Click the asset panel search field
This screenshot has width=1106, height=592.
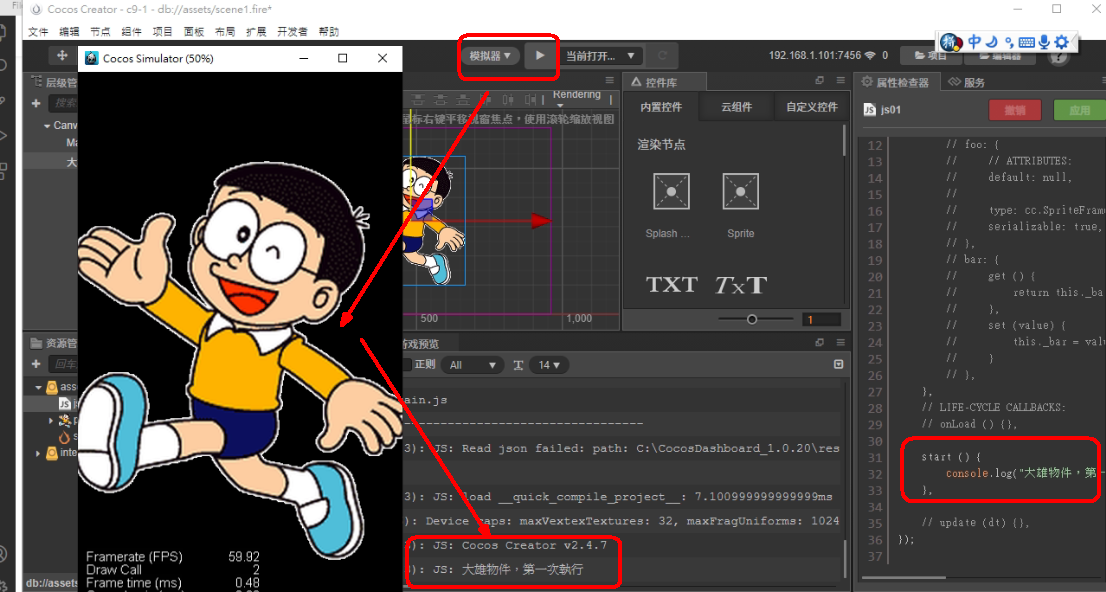point(63,364)
